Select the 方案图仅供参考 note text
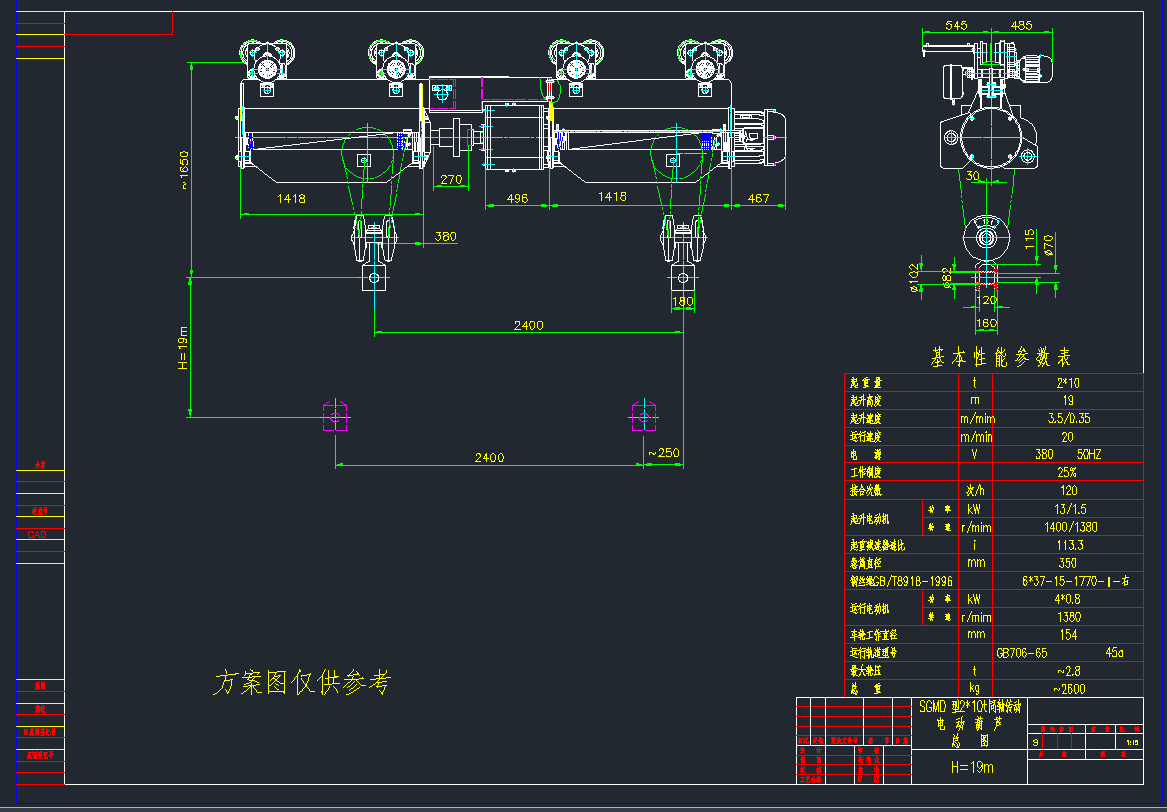The height and width of the screenshot is (812, 1167). (302, 683)
